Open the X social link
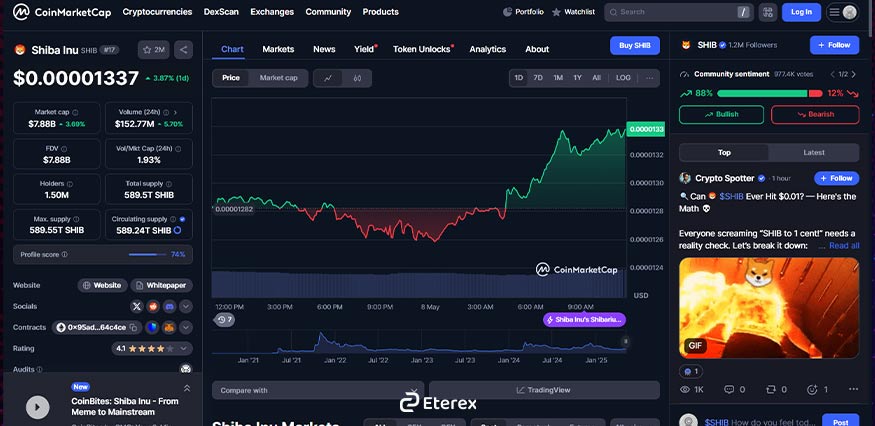Image resolution: width=875 pixels, height=426 pixels. pos(137,306)
